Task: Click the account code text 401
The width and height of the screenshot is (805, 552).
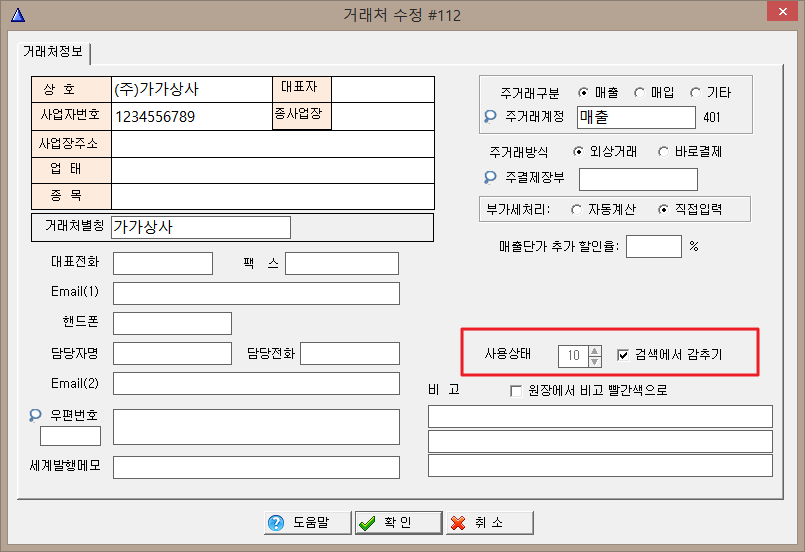Action: coord(712,118)
